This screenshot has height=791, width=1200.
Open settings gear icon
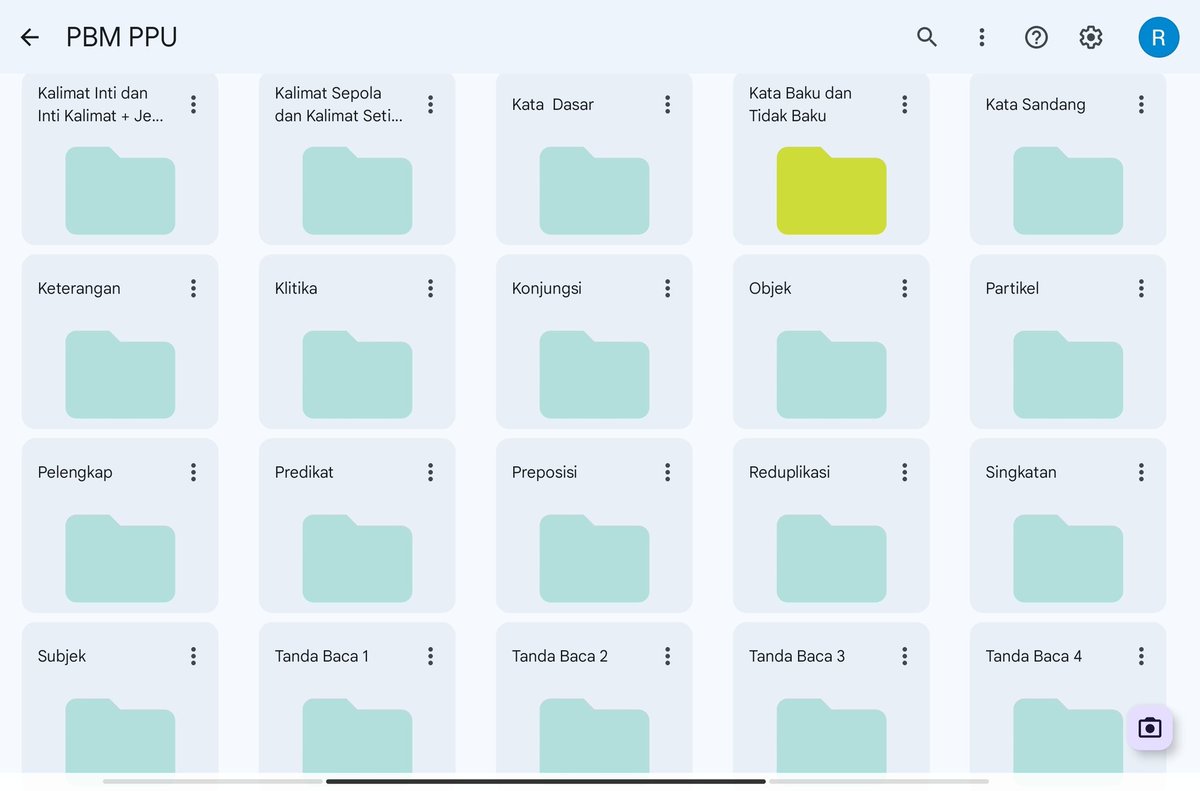[1091, 38]
